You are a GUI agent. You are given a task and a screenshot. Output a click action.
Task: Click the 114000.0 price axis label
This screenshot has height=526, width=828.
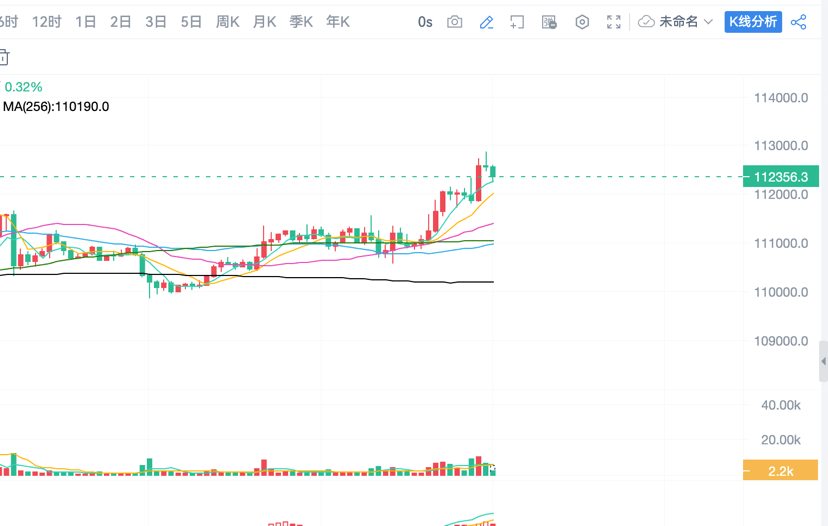point(781,98)
